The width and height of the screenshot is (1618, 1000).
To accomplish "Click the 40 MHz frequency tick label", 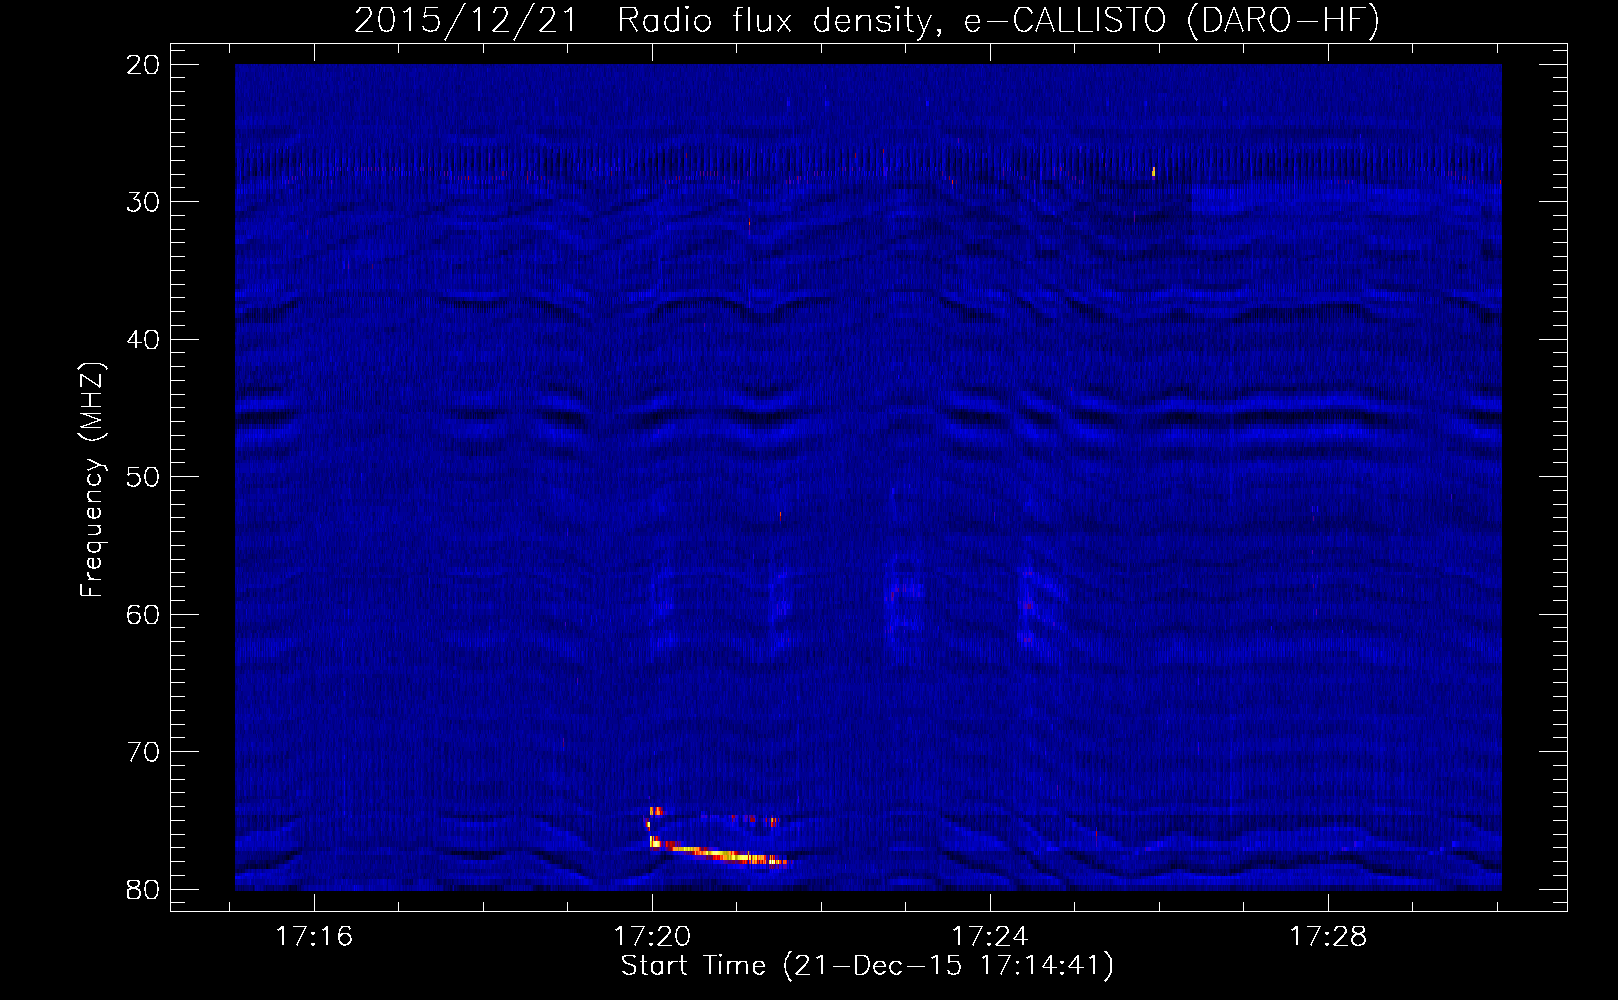I will pyautogui.click(x=144, y=340).
